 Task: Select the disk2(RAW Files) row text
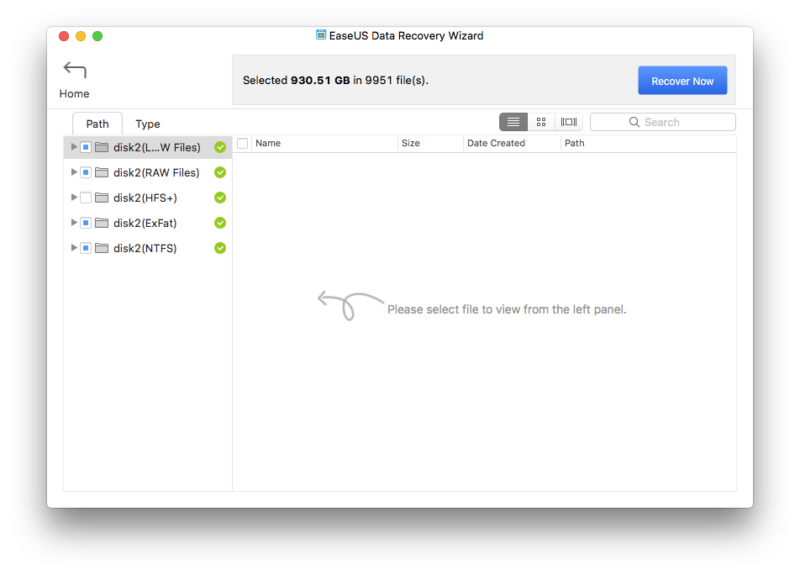(x=156, y=173)
